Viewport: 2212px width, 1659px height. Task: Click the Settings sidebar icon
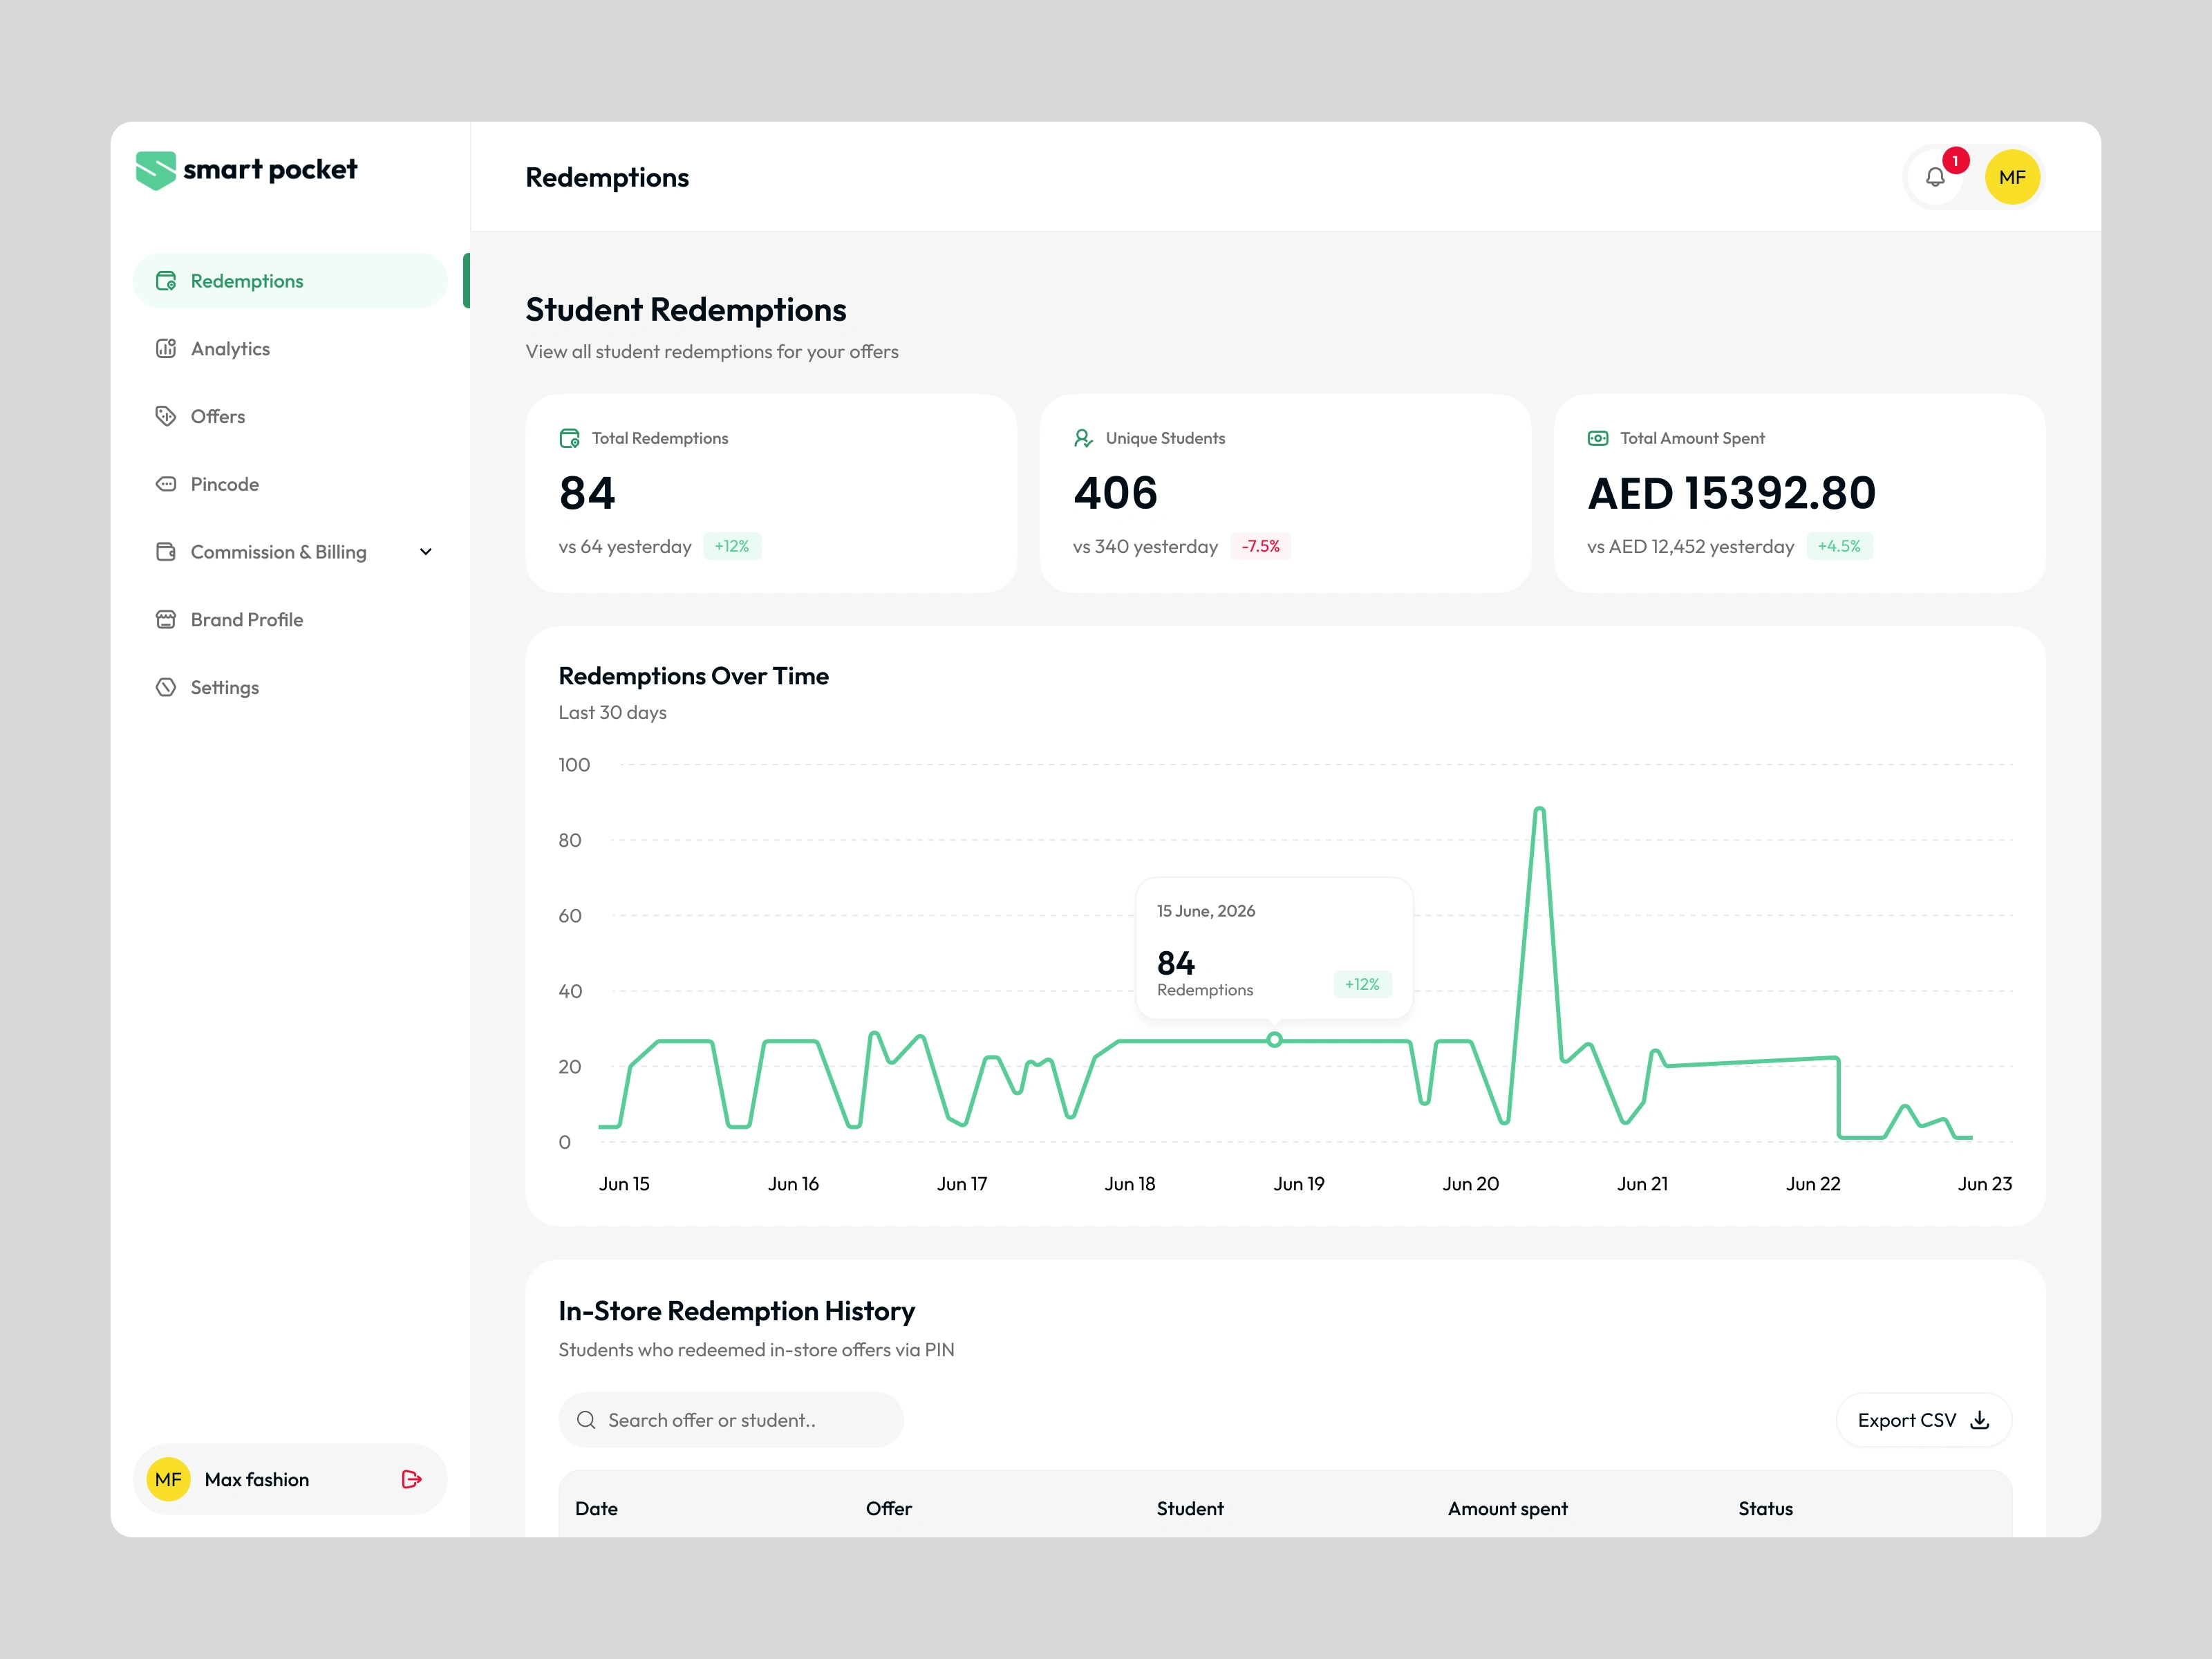166,687
